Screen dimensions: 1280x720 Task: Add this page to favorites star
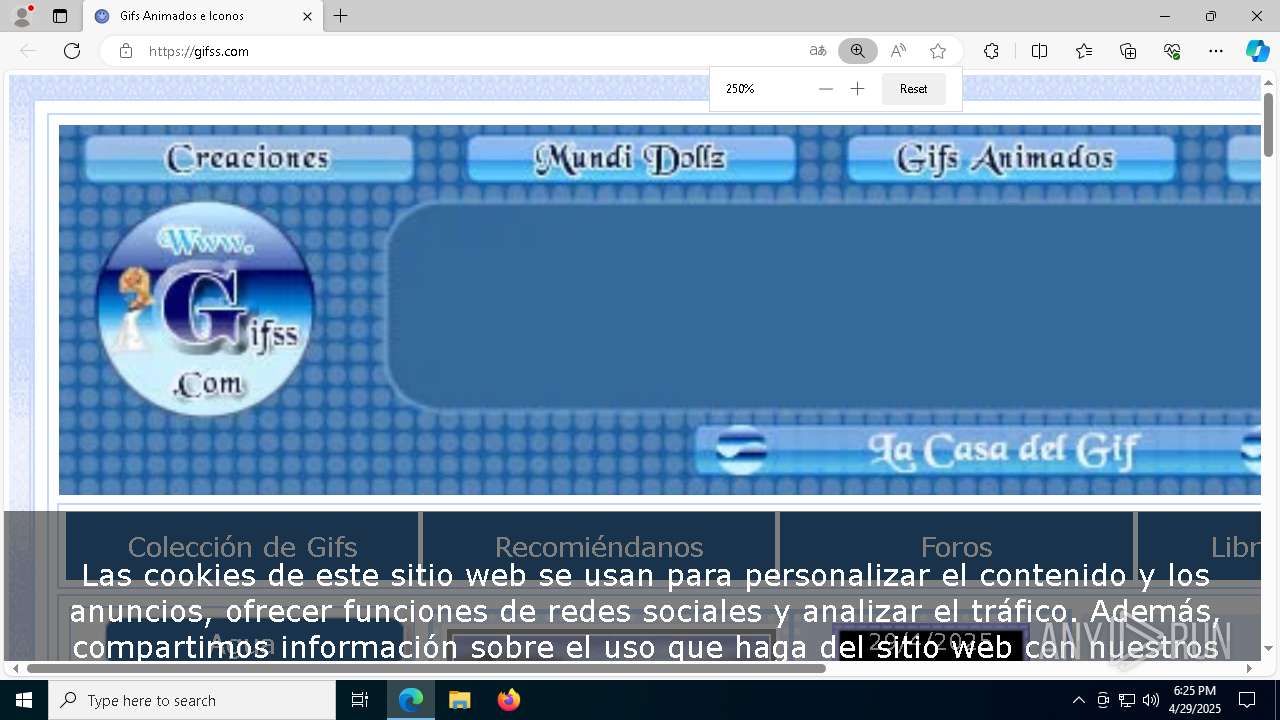(x=938, y=51)
